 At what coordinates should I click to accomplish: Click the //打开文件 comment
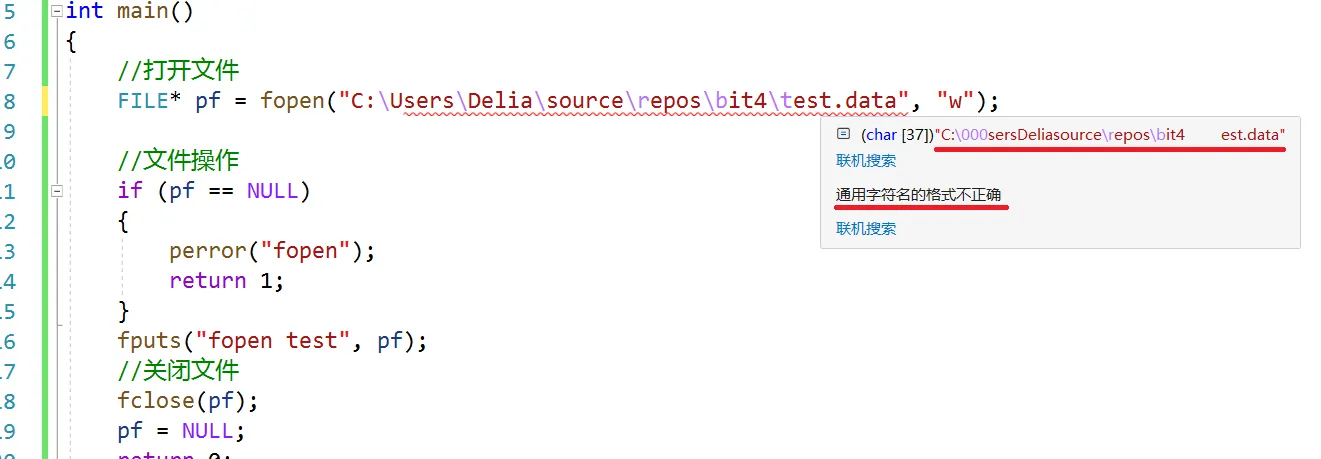[178, 71]
